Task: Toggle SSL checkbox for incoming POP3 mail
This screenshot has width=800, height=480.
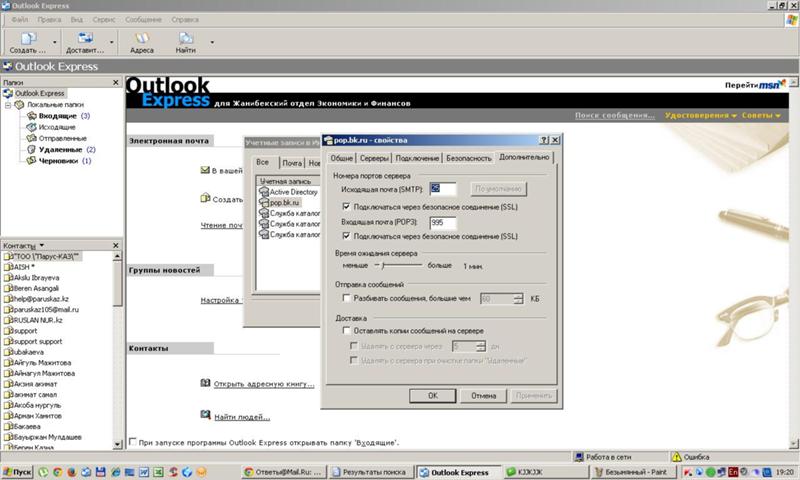Action: [346, 236]
